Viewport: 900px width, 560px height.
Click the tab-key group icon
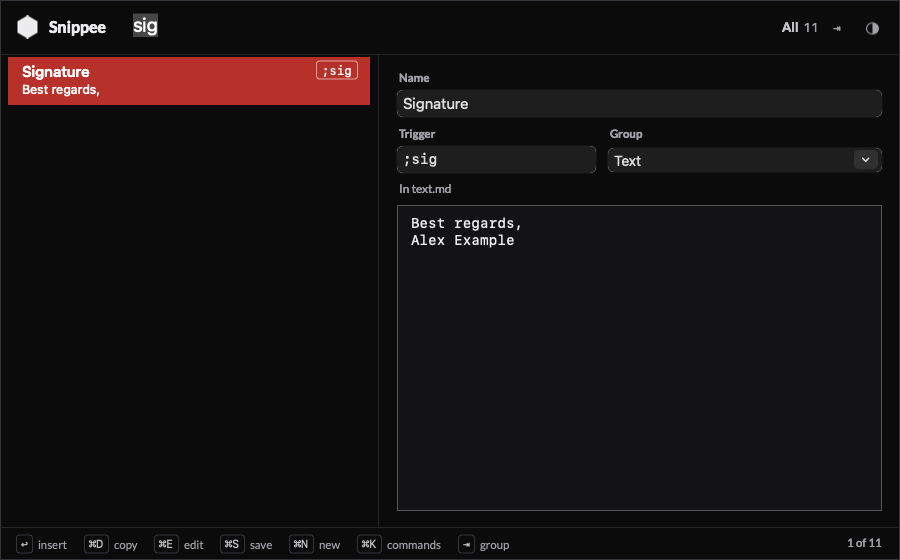[467, 545]
